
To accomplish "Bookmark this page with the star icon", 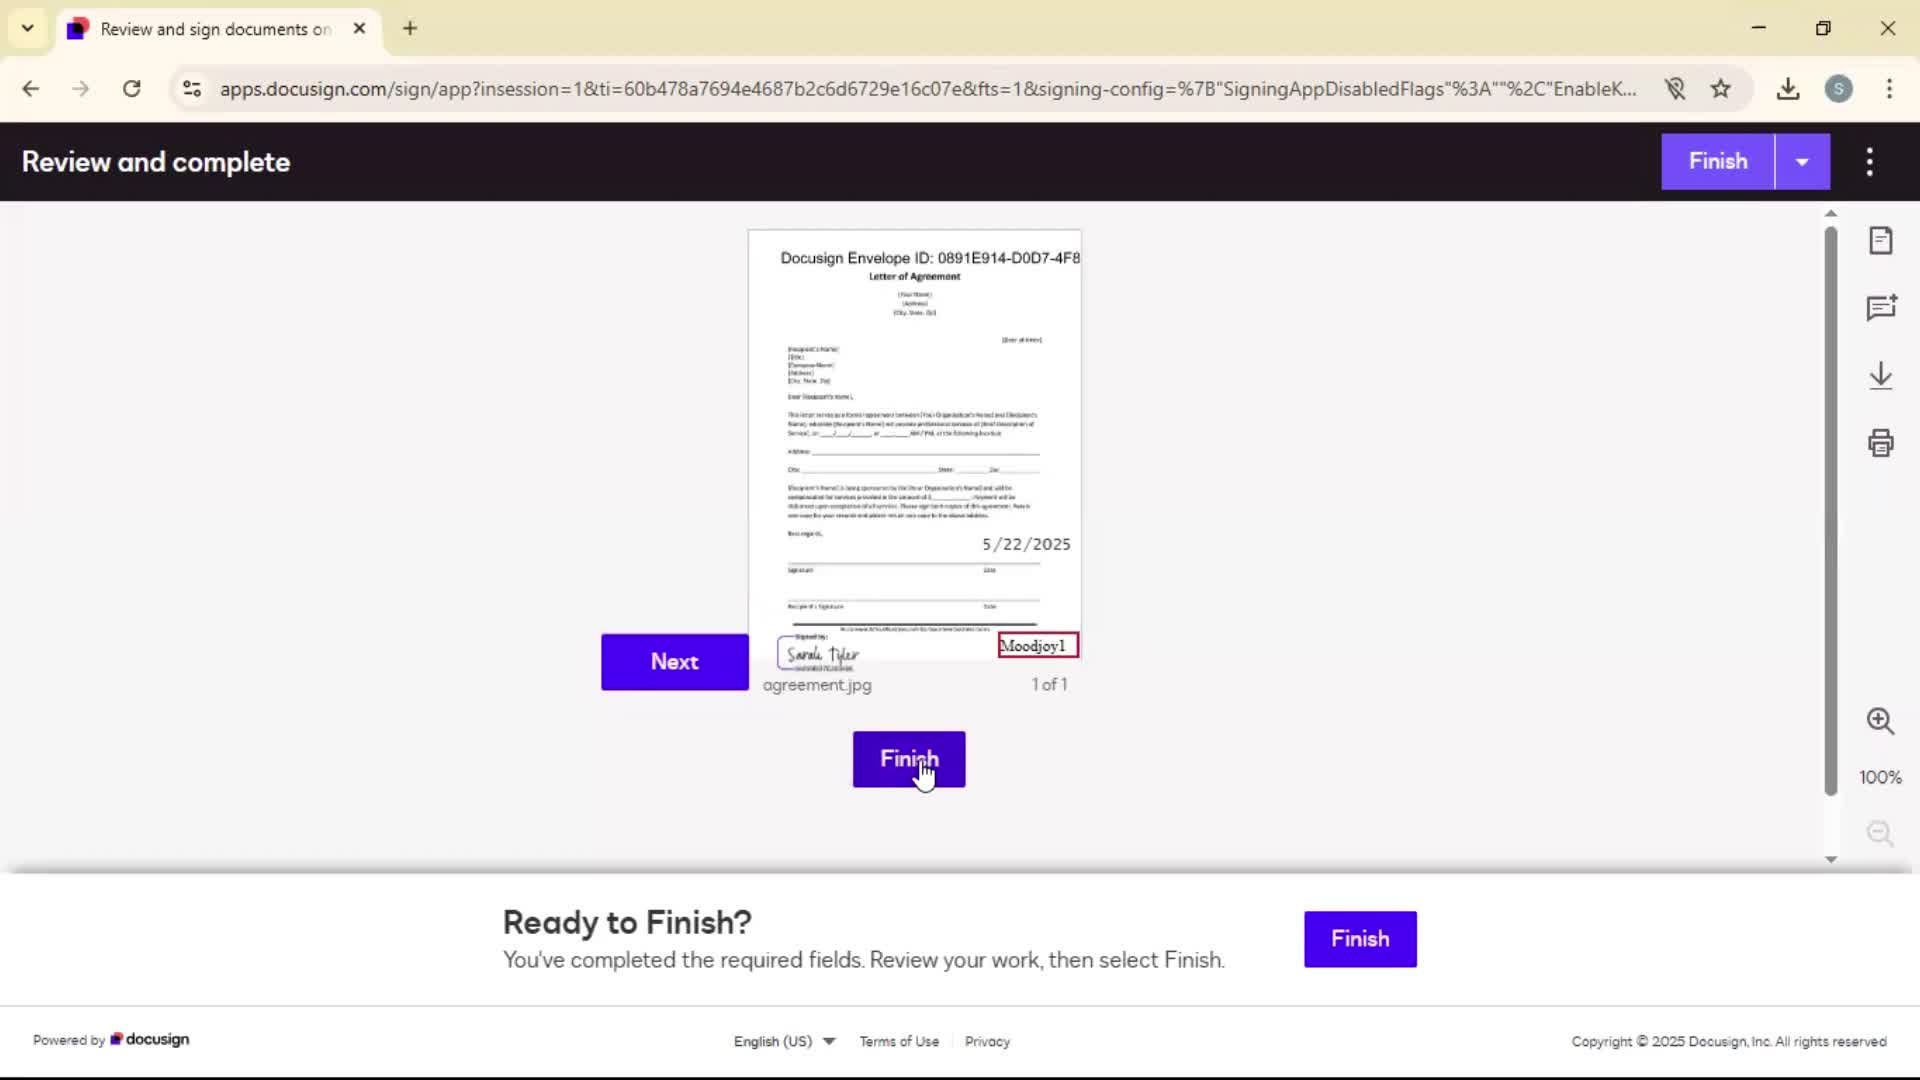I will coord(1720,89).
